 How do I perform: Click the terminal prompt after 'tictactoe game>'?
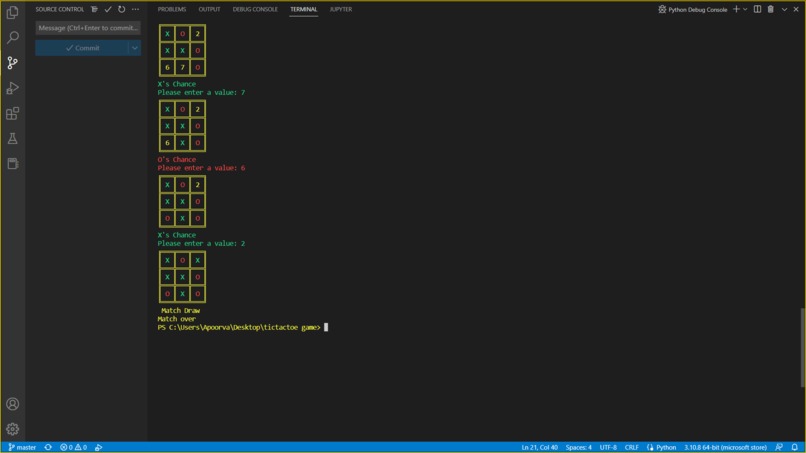click(326, 327)
